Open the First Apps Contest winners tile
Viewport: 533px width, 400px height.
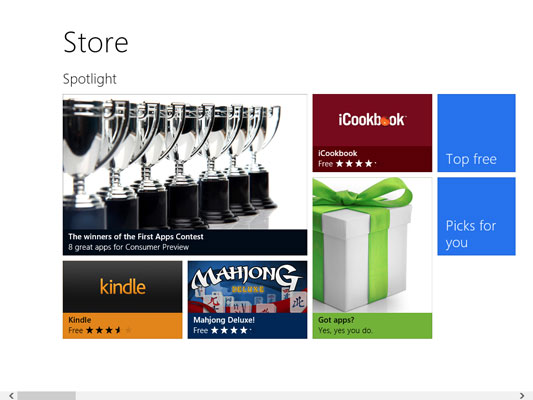pos(185,175)
